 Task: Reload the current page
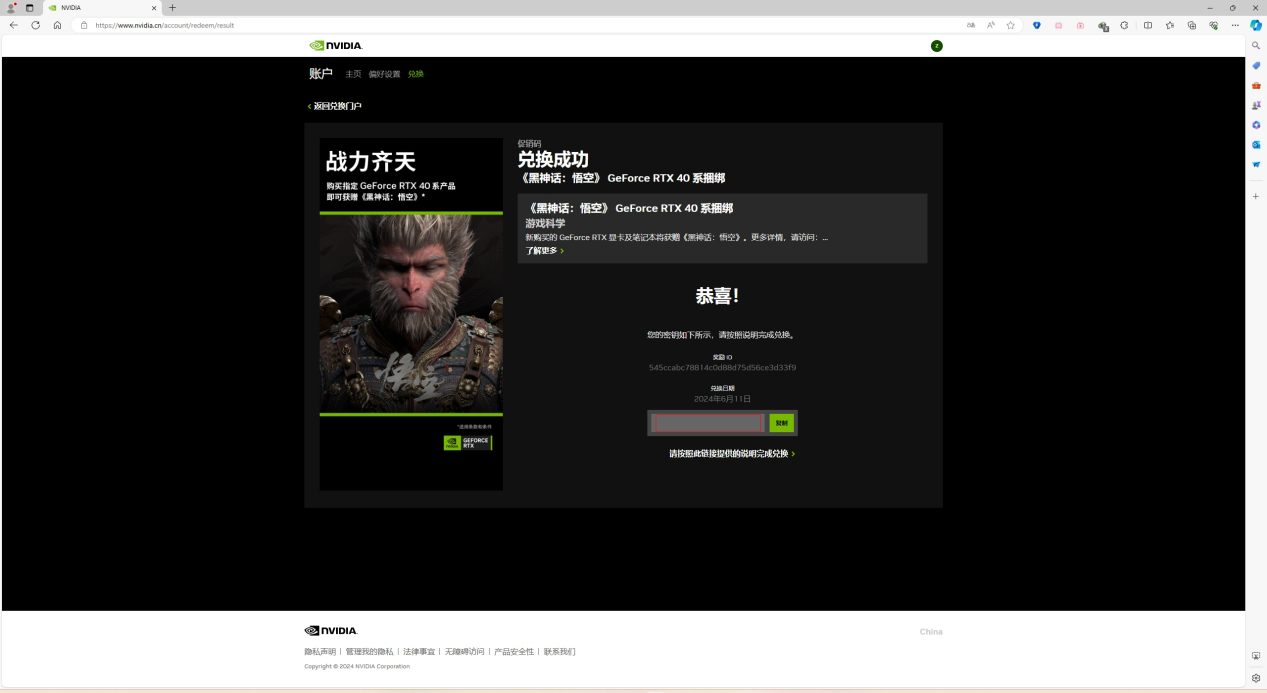36,25
